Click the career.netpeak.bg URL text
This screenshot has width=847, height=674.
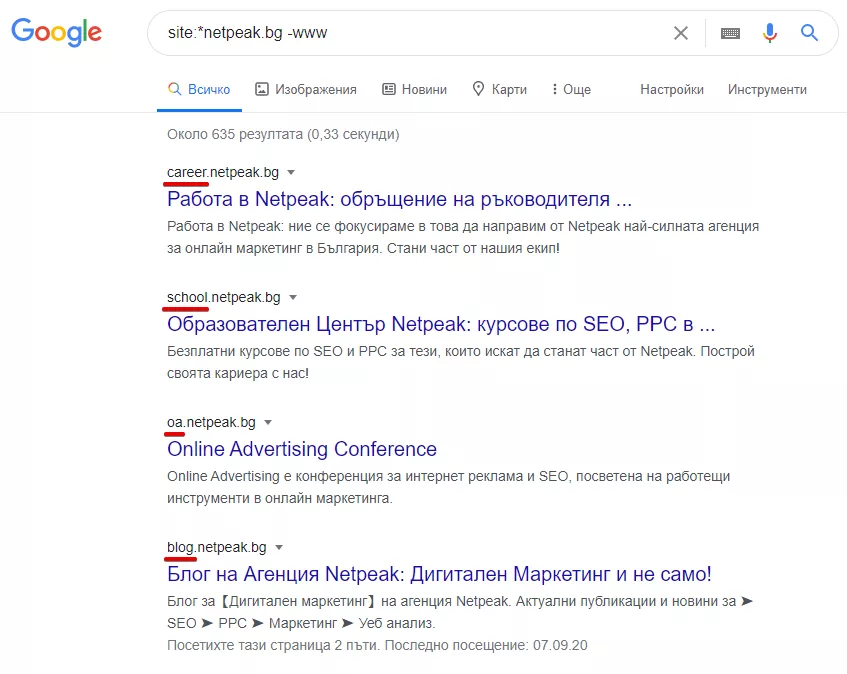[223, 172]
